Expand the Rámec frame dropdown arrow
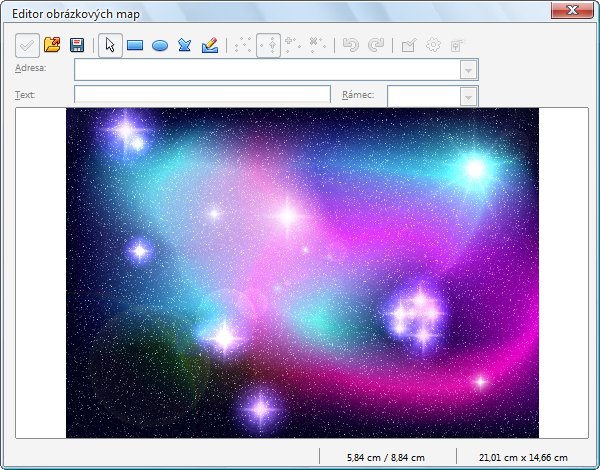600x470 pixels. pyautogui.click(x=469, y=97)
